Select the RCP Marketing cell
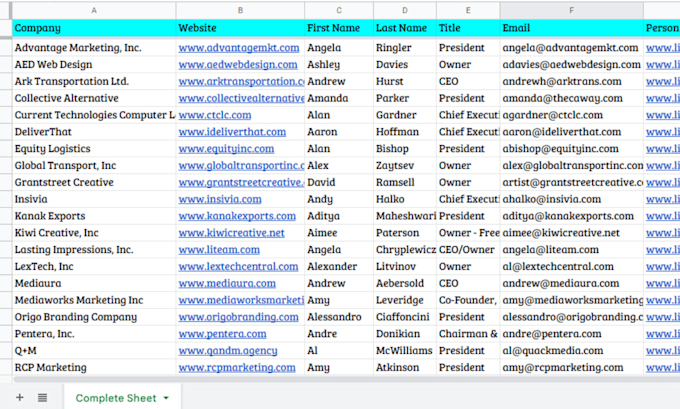This screenshot has width=680, height=409. pos(94,367)
